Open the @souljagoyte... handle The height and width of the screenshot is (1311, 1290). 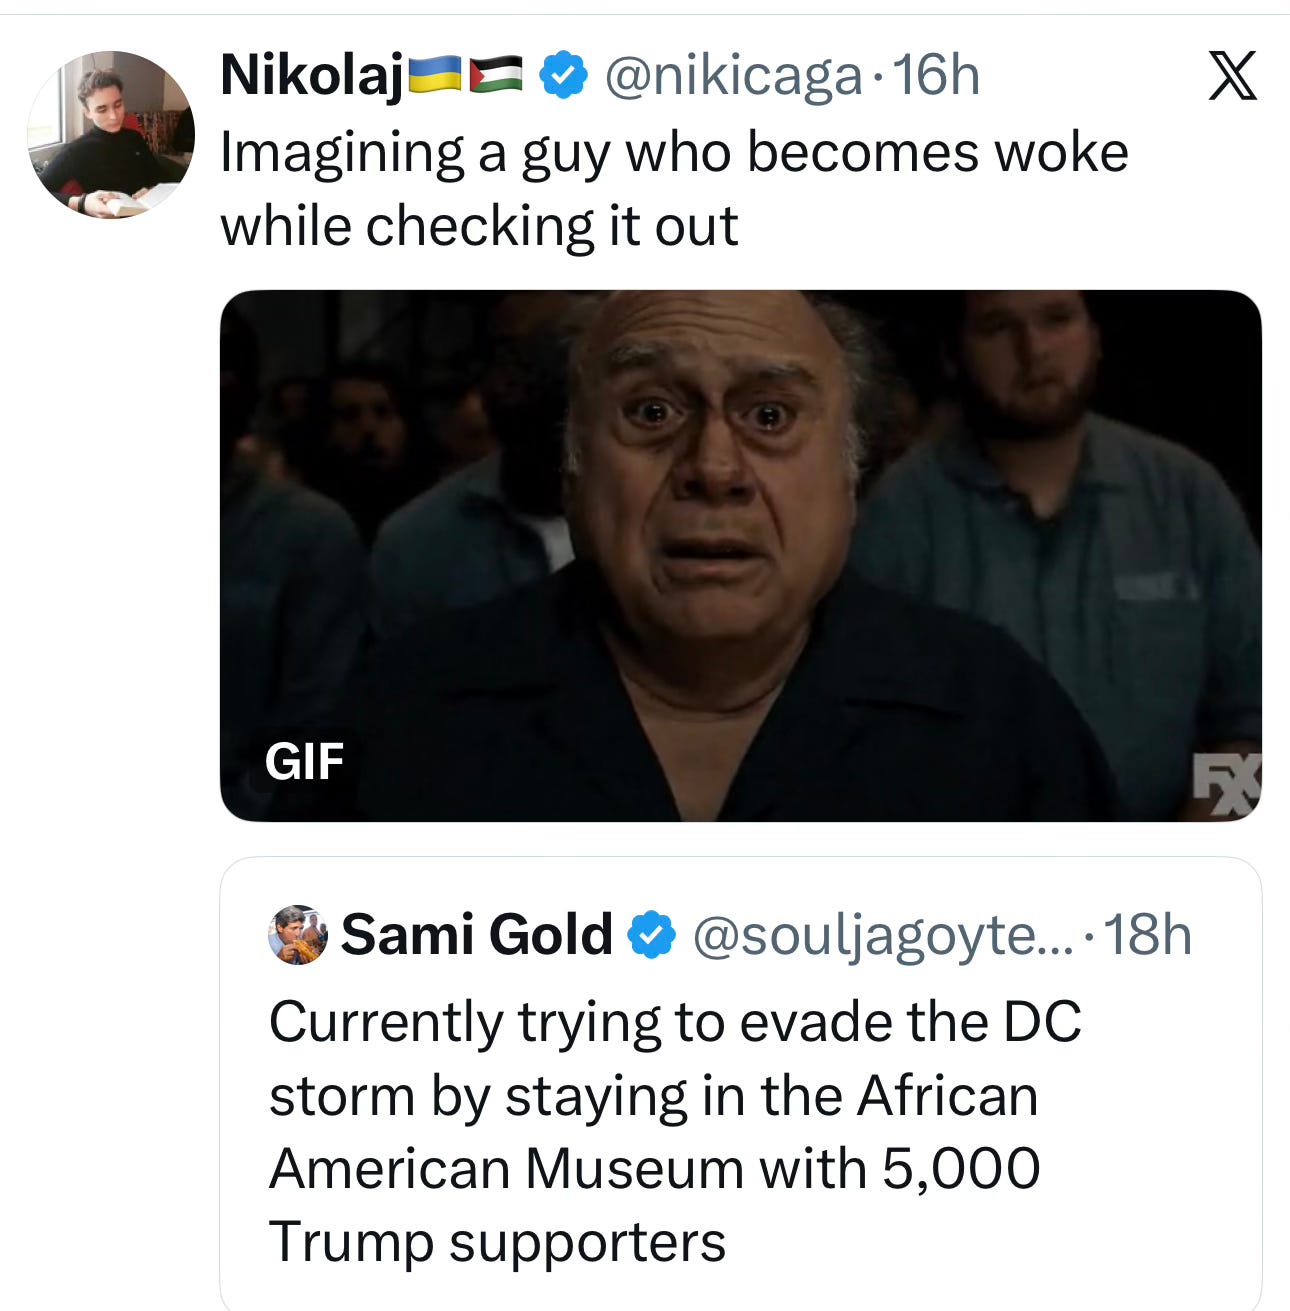(884, 937)
